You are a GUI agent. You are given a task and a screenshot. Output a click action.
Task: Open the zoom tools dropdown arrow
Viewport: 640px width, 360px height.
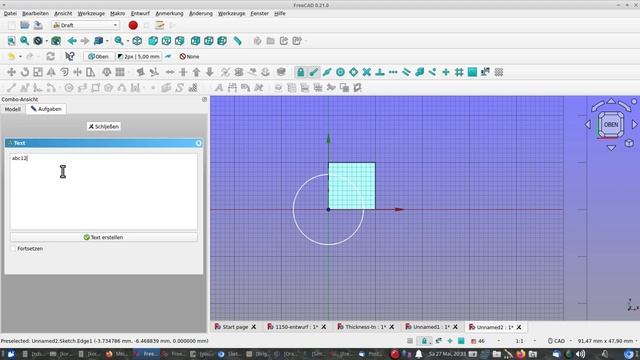128,41
